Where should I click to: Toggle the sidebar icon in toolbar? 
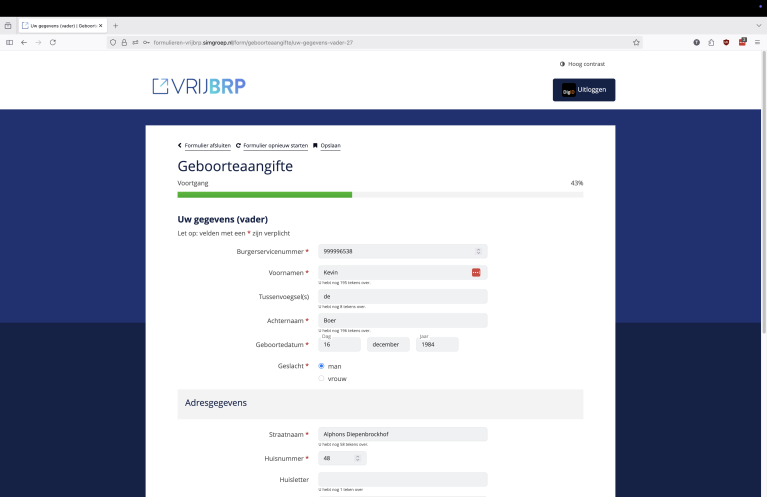(x=9, y=43)
